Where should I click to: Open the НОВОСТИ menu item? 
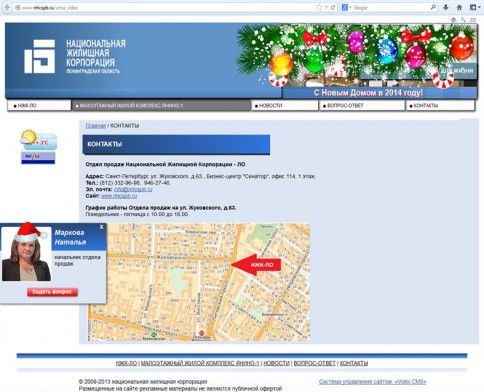(x=285, y=106)
